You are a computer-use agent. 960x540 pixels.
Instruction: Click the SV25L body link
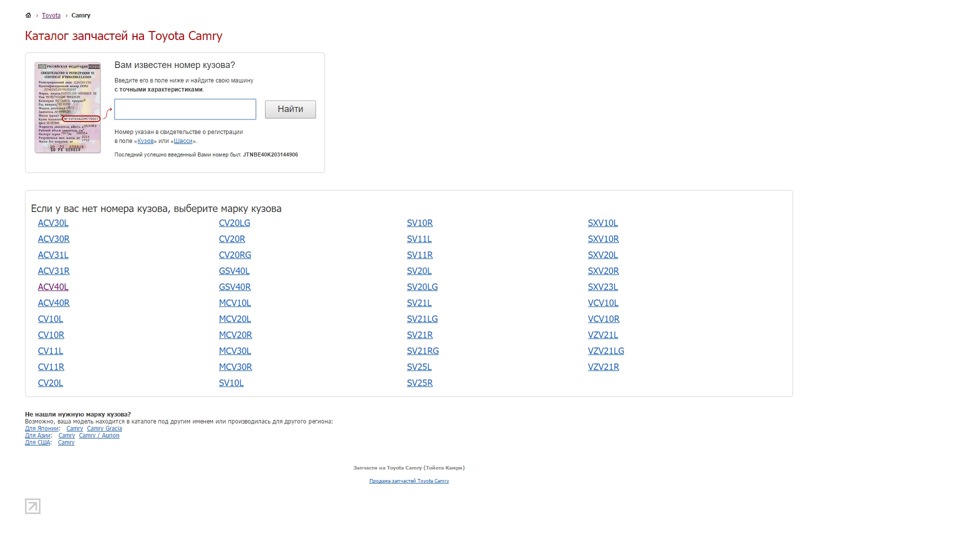point(419,367)
